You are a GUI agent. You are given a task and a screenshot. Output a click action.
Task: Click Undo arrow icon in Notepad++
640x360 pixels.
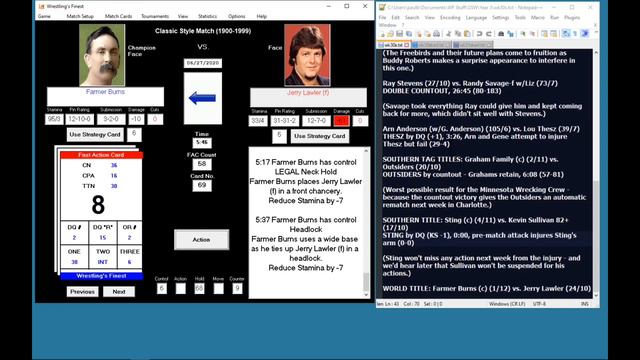pyautogui.click(x=480, y=34)
